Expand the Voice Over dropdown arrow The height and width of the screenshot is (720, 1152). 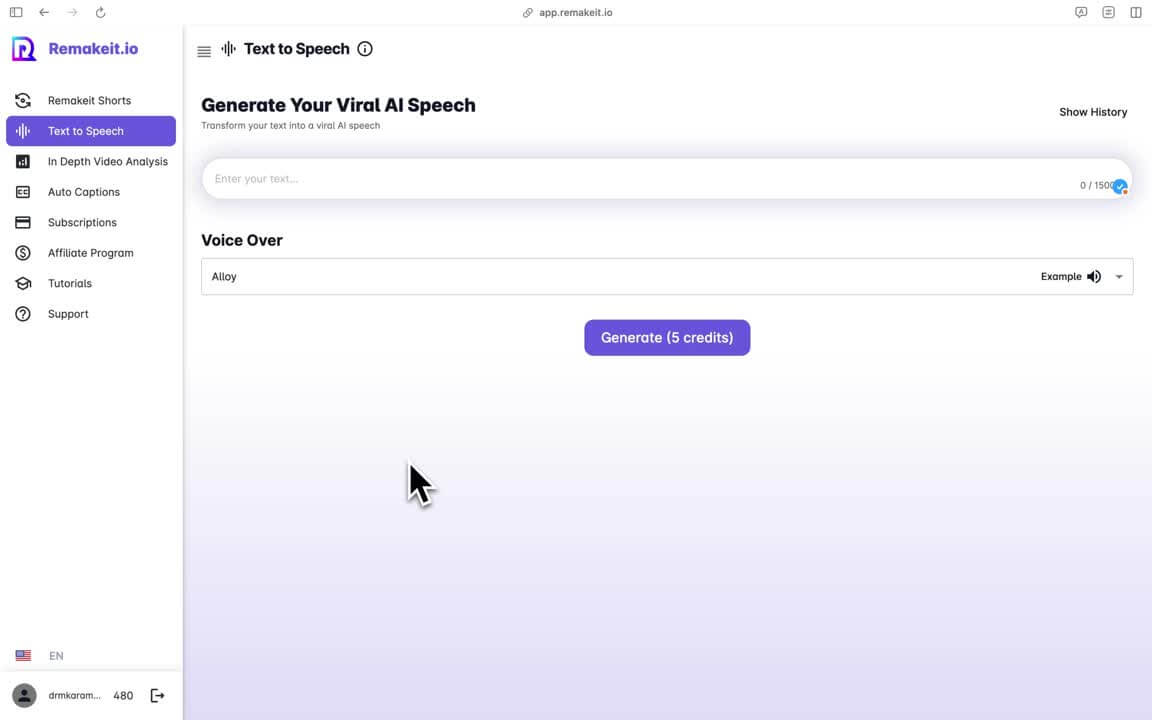[x=1119, y=277]
